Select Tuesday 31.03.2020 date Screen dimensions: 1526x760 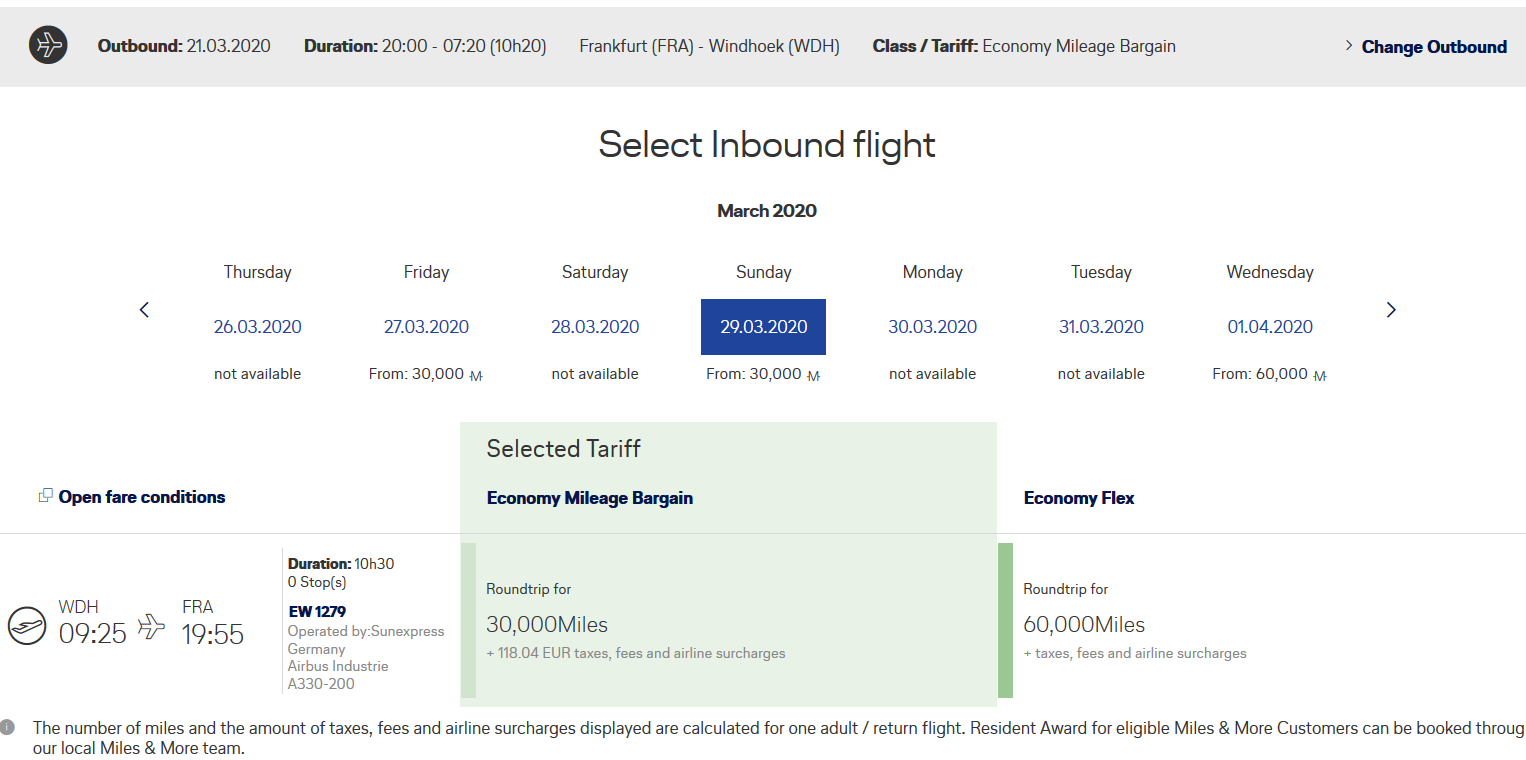coord(1101,327)
